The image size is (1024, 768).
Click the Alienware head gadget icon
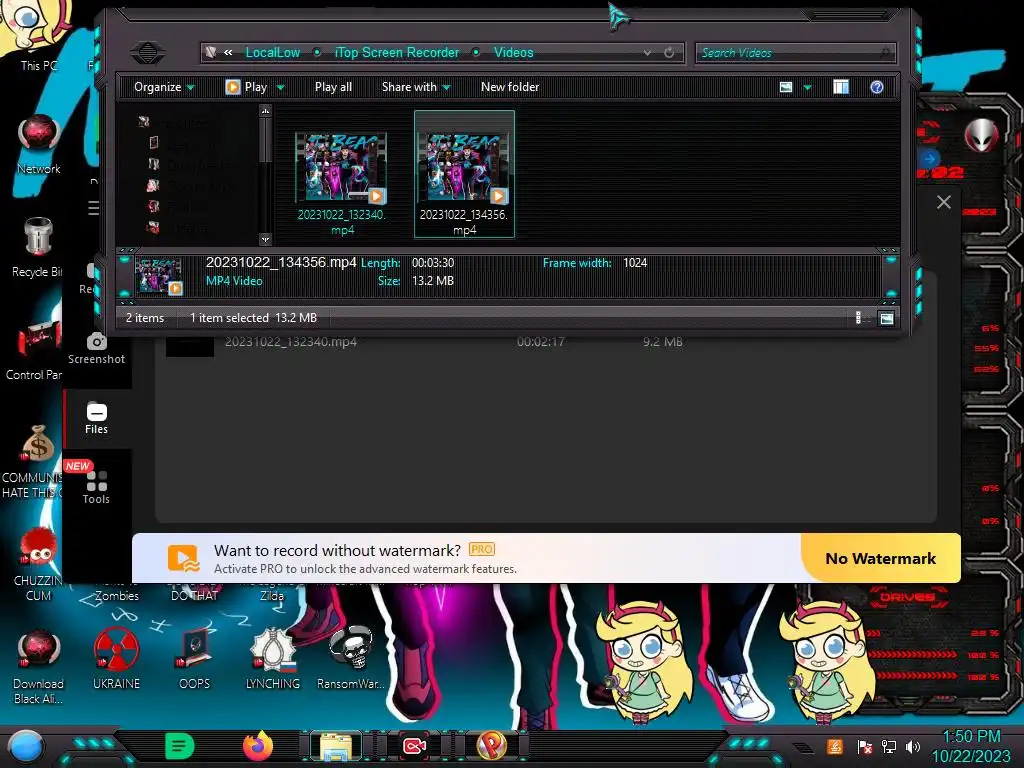pos(982,135)
